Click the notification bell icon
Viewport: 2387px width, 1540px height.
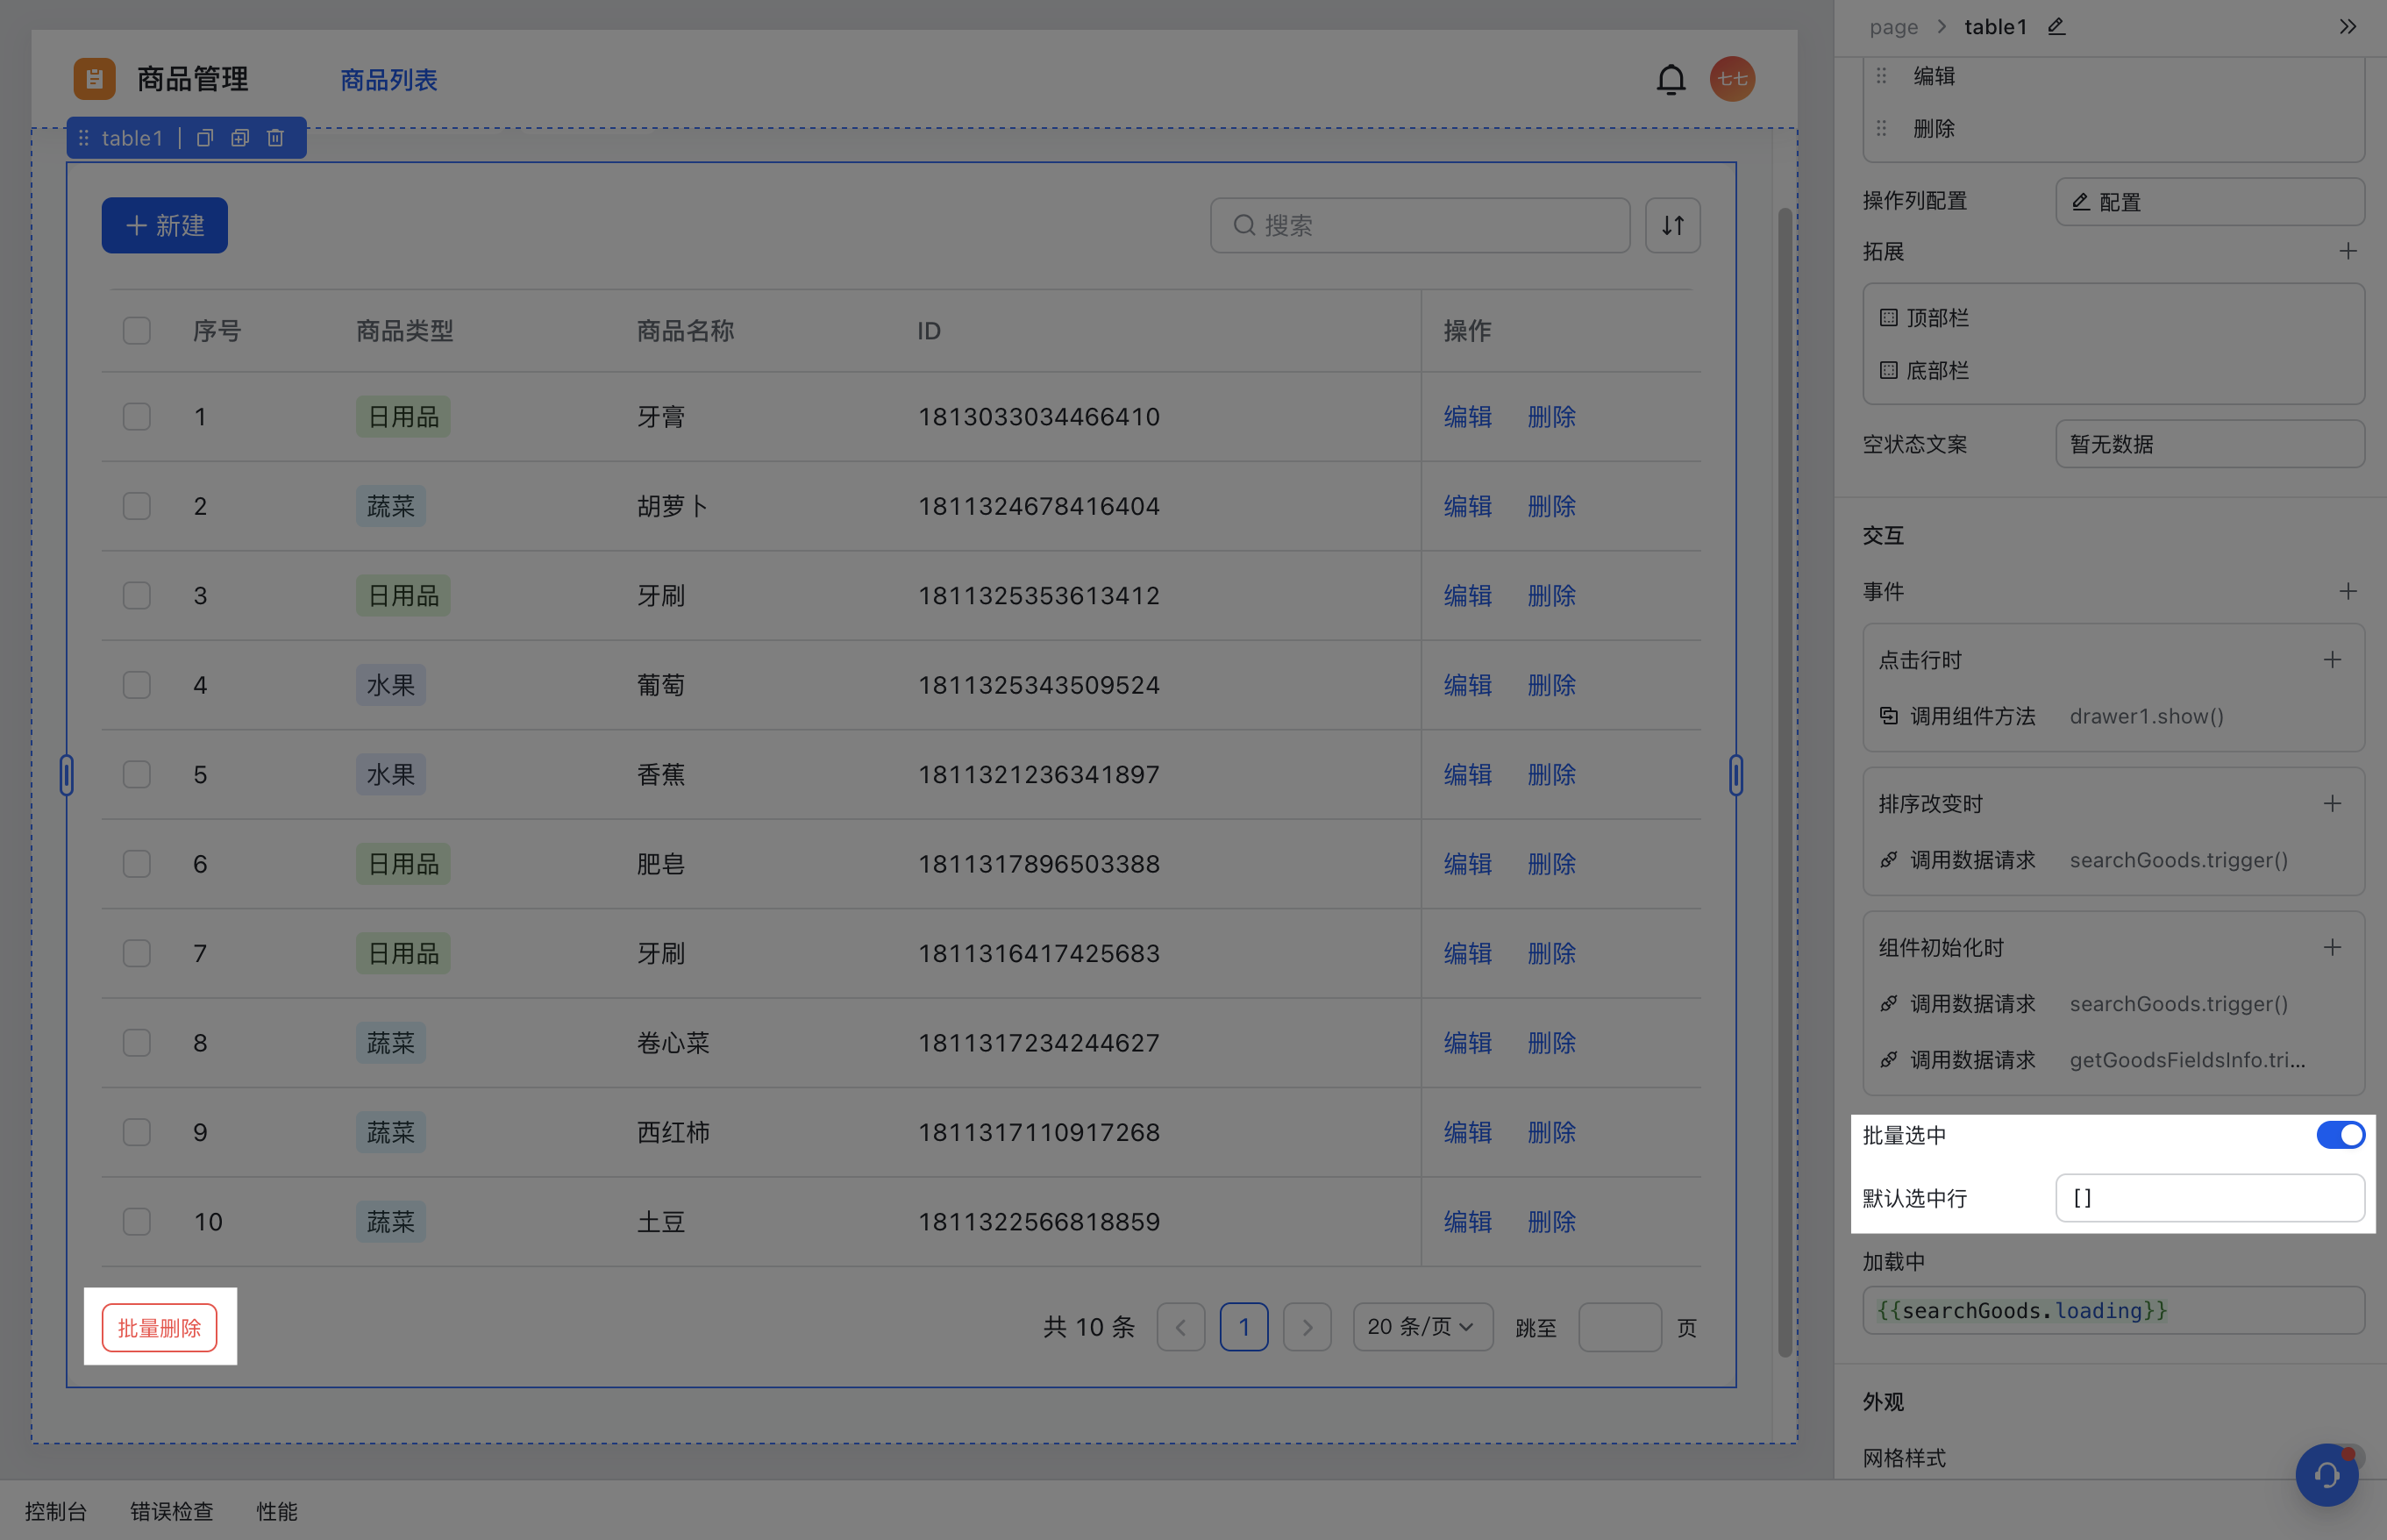pyautogui.click(x=1670, y=79)
